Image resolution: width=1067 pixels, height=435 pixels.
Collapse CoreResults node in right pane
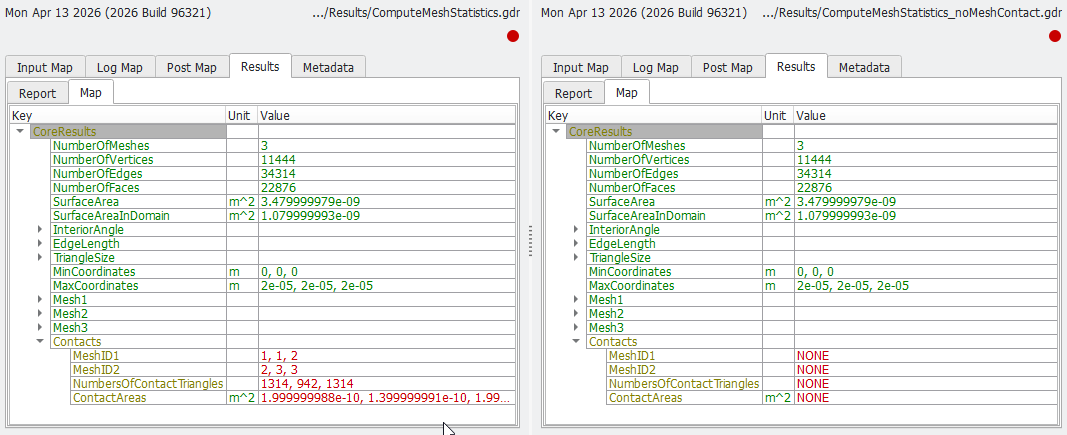coord(556,131)
